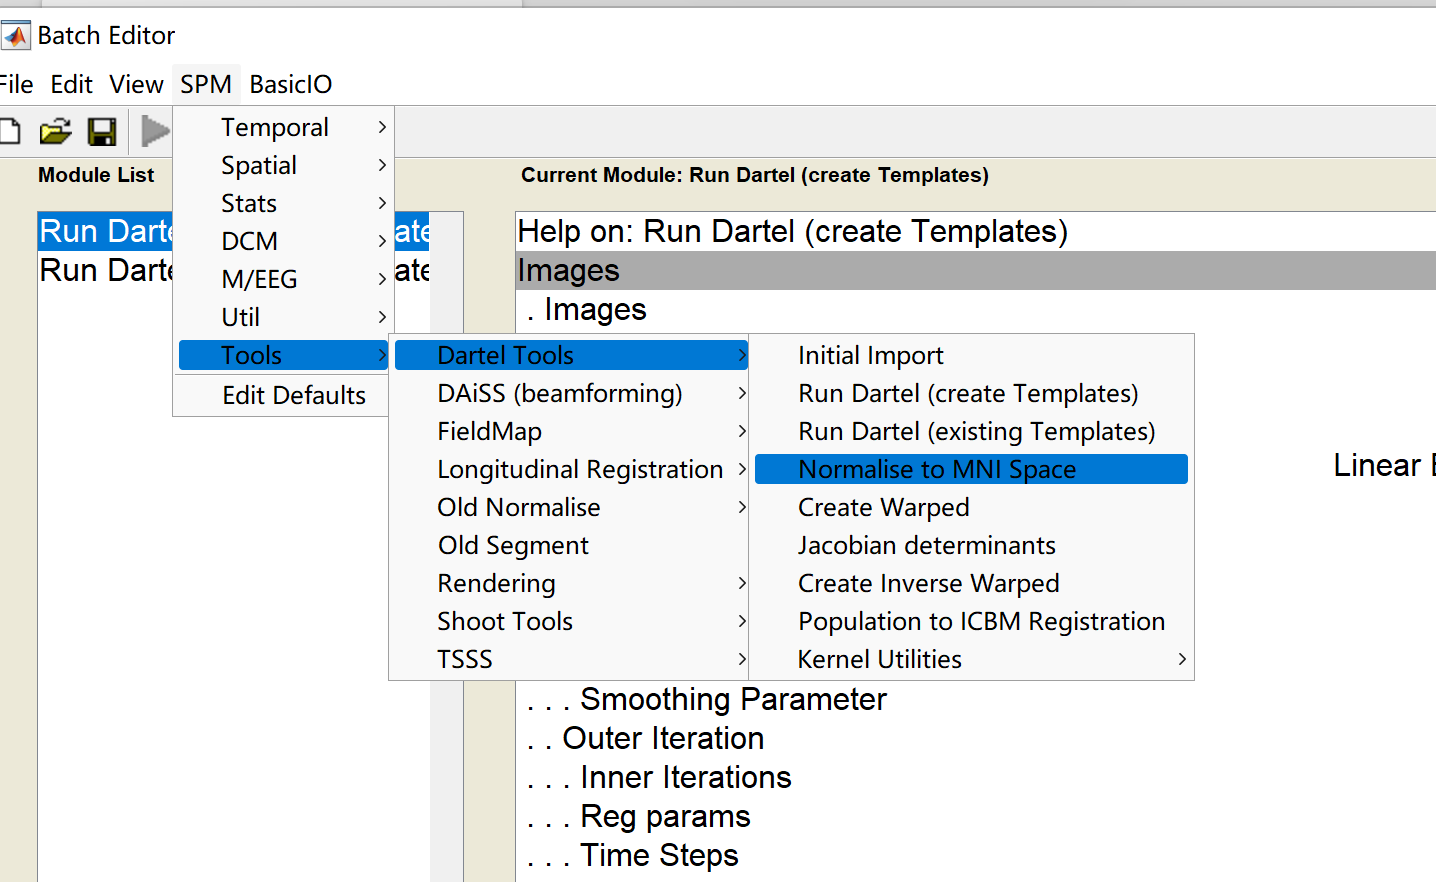Open DAiSS (beamforming) submenu

pyautogui.click(x=571, y=393)
